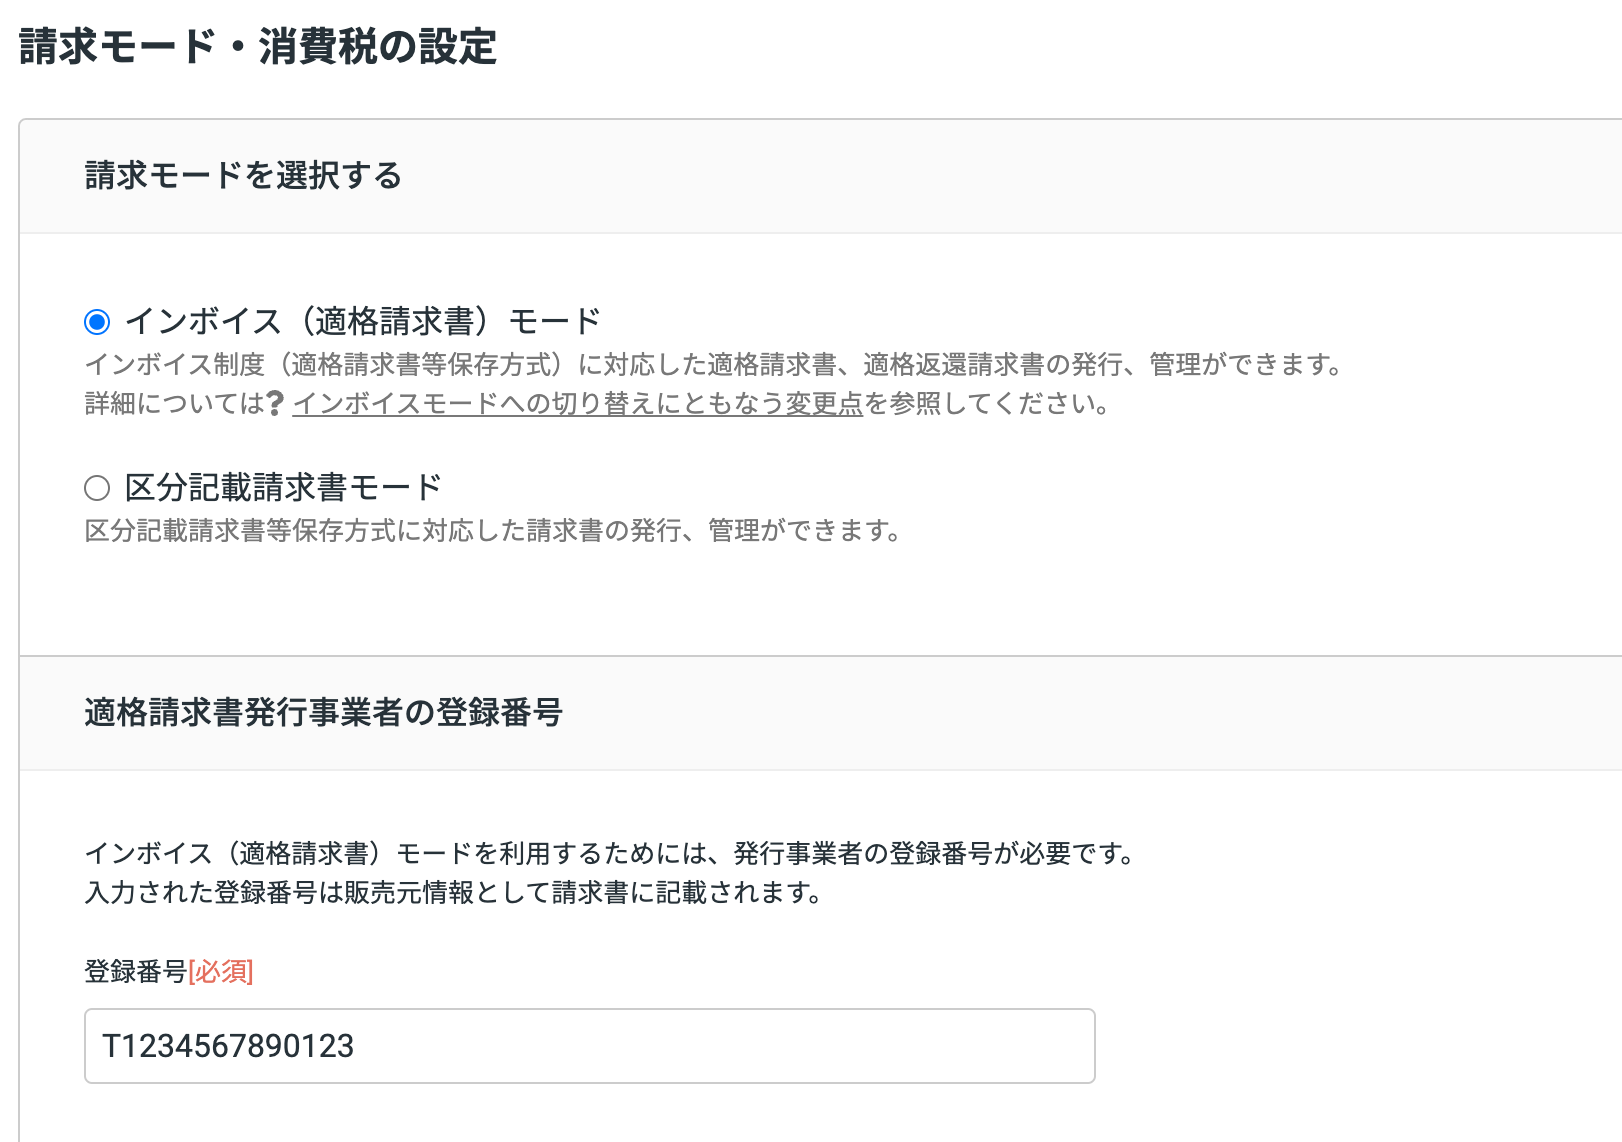This screenshot has width=1622, height=1142.
Task: Focus the 登録番号 input field
Action: (x=589, y=1046)
